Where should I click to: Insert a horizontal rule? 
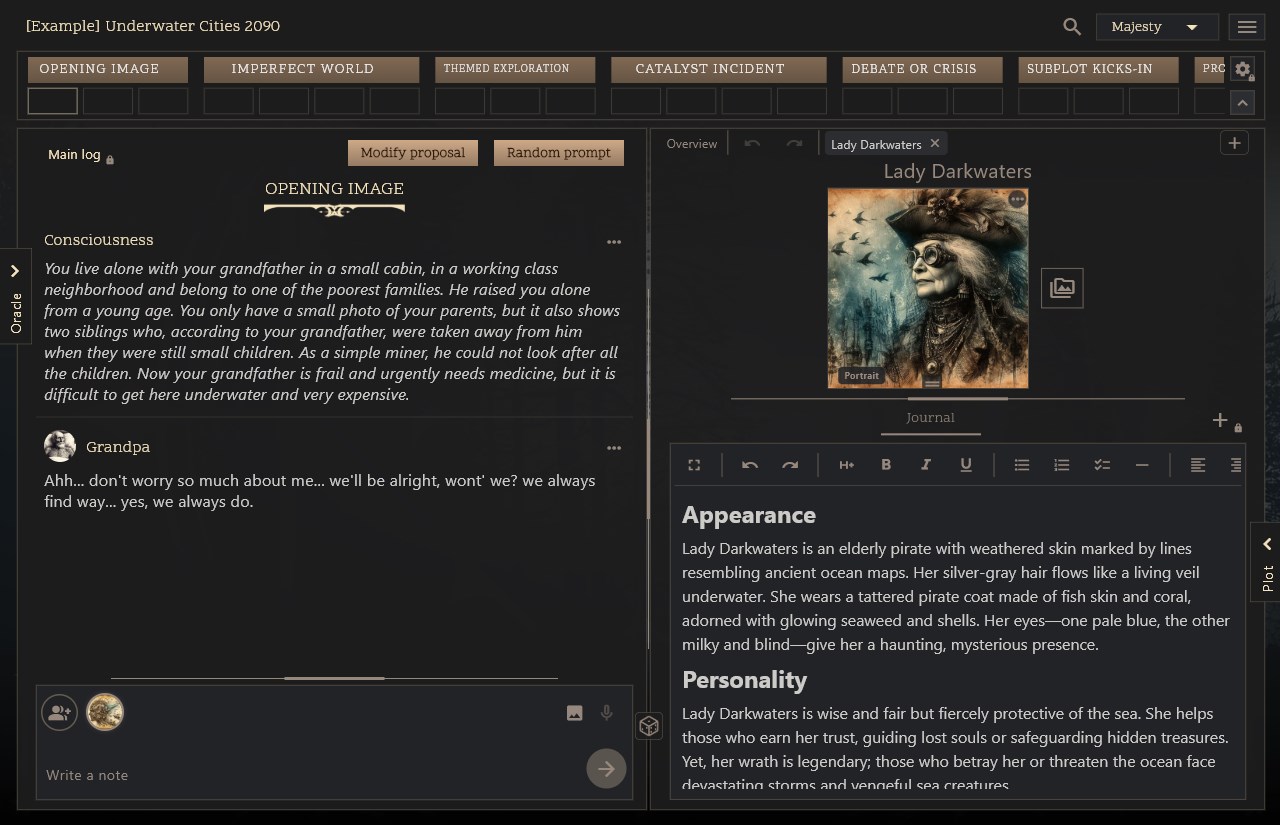(1142, 465)
